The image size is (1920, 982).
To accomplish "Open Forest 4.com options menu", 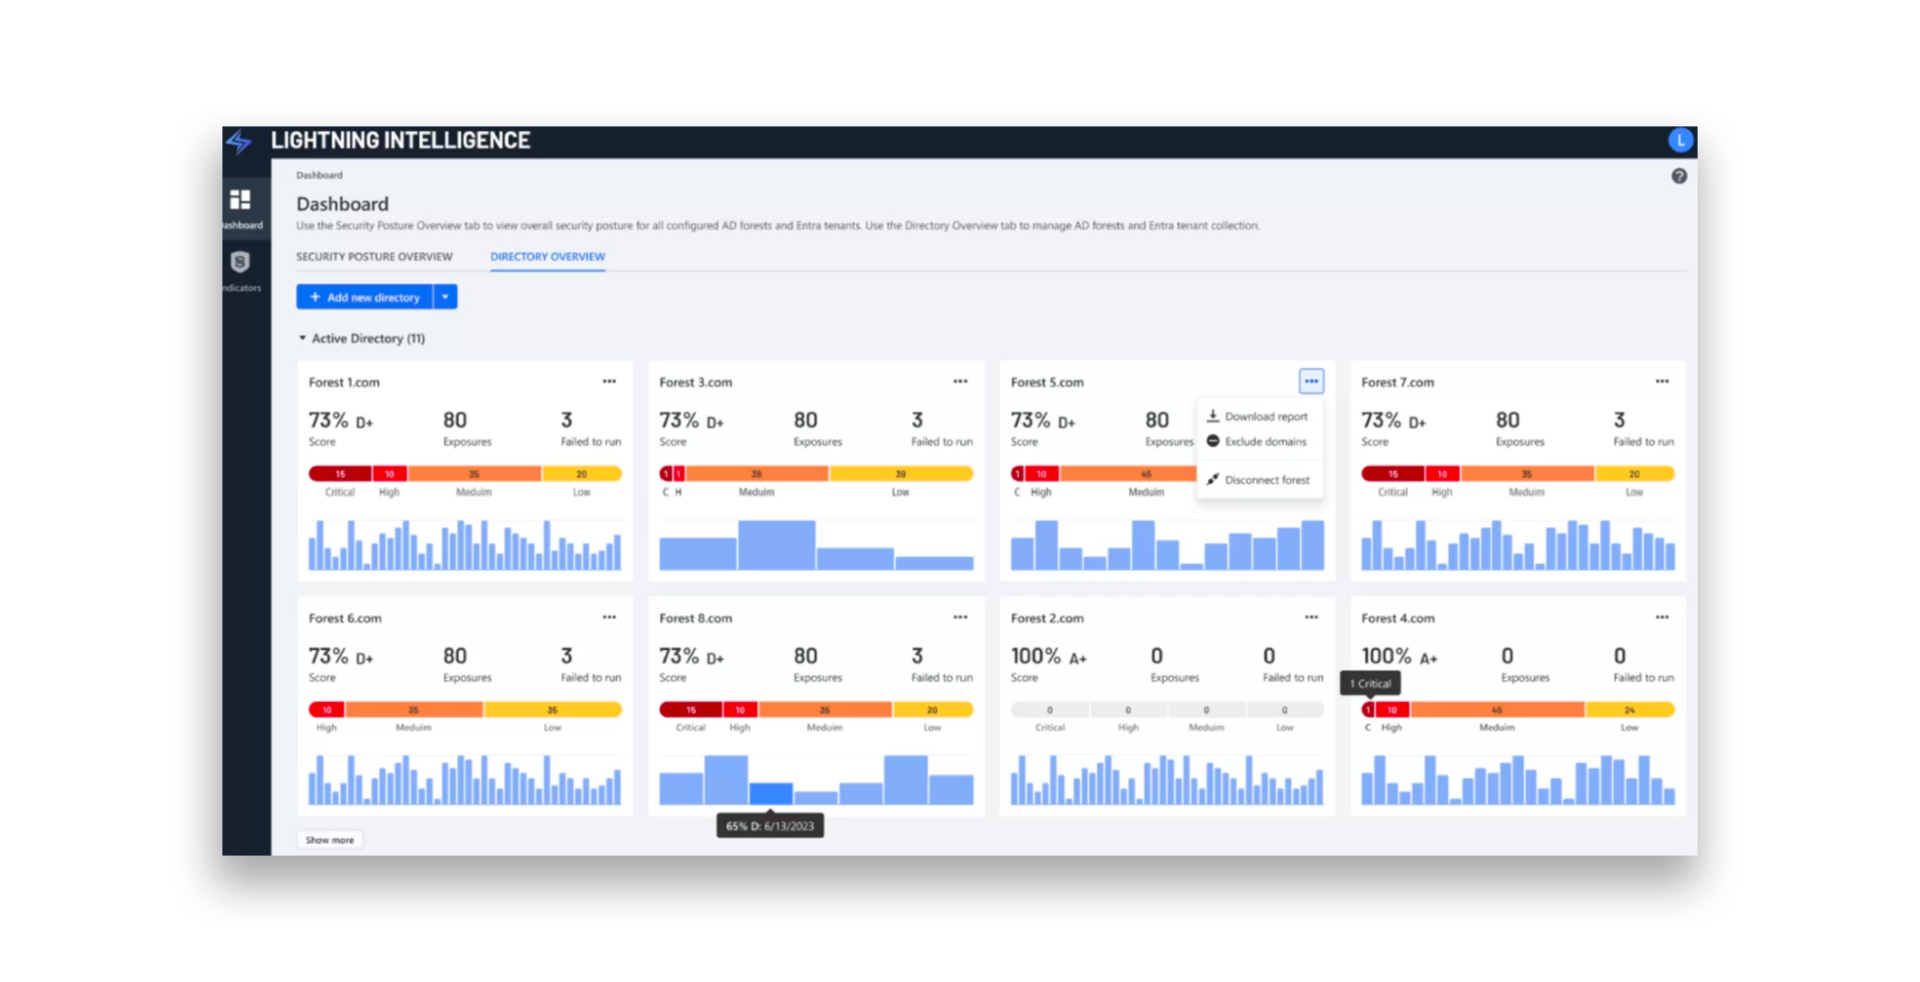I will pos(1662,617).
